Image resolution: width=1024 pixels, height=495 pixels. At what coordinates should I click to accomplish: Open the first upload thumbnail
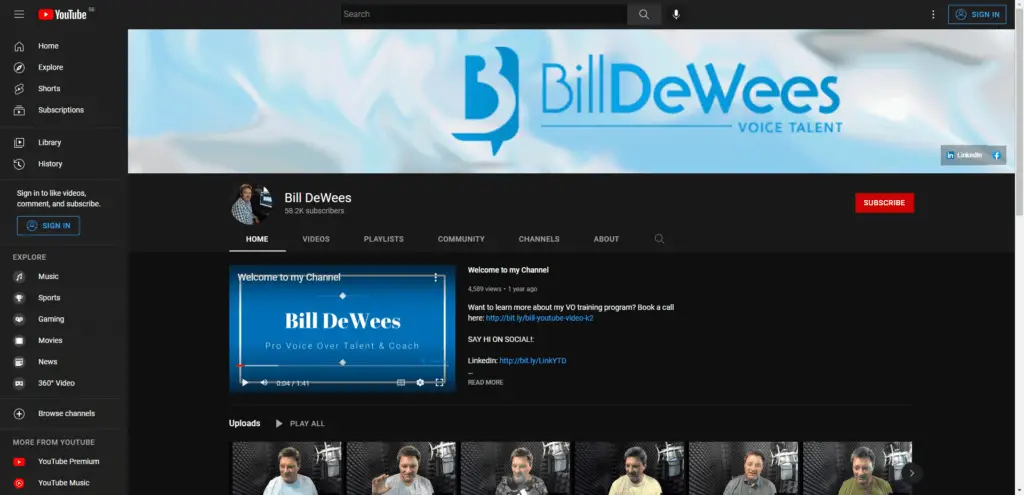(x=287, y=468)
